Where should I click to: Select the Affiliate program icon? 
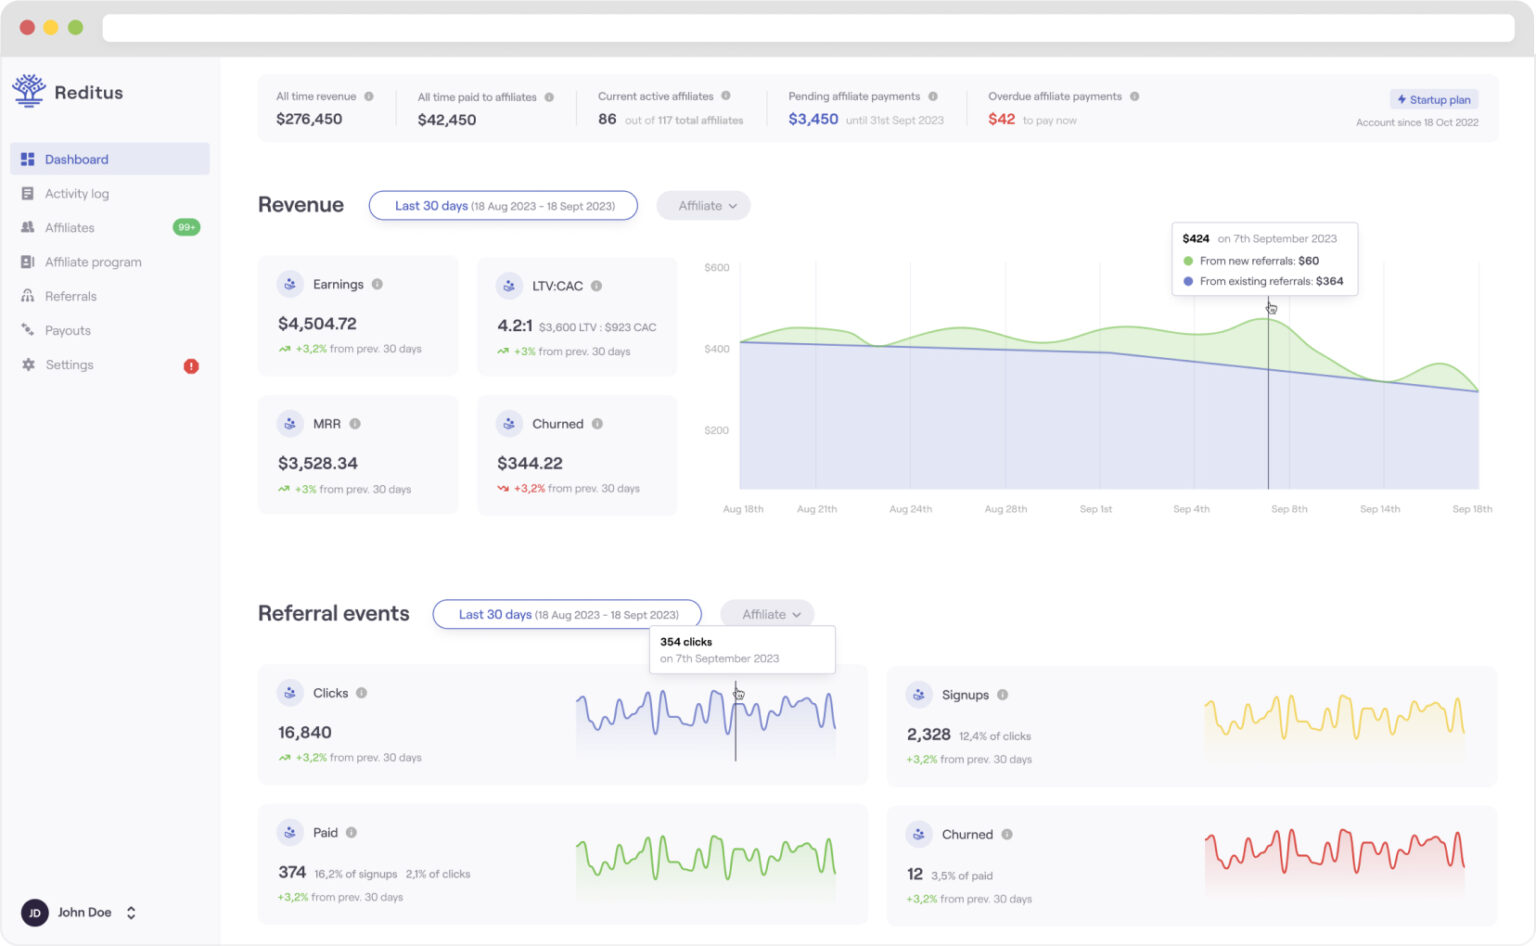(27, 261)
